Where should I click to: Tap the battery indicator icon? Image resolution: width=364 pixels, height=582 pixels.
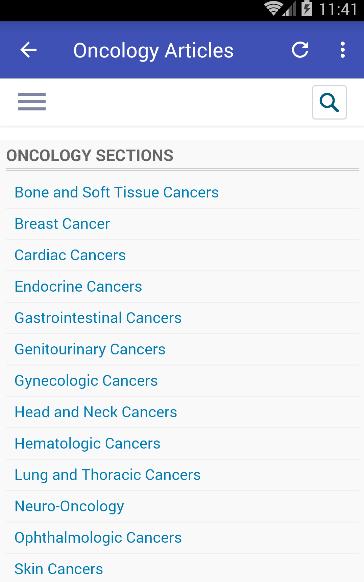click(307, 8)
